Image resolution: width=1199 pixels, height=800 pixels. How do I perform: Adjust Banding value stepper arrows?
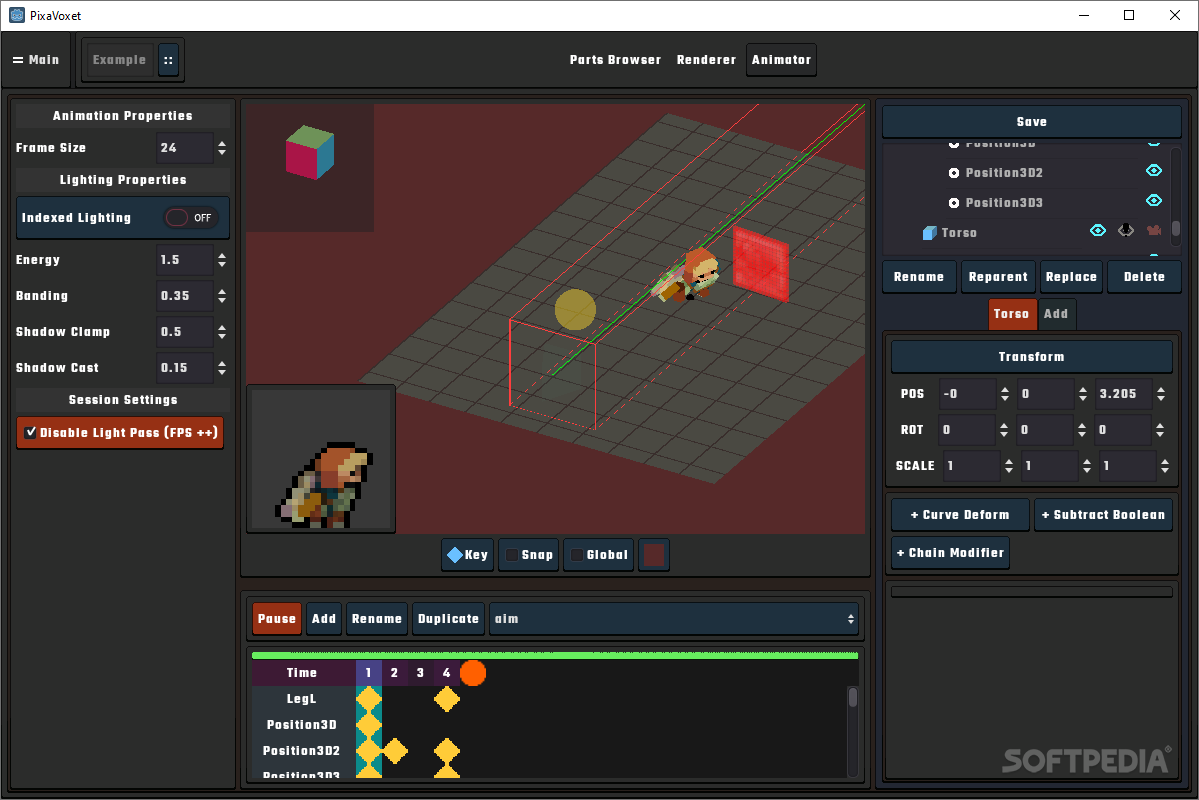click(x=222, y=296)
